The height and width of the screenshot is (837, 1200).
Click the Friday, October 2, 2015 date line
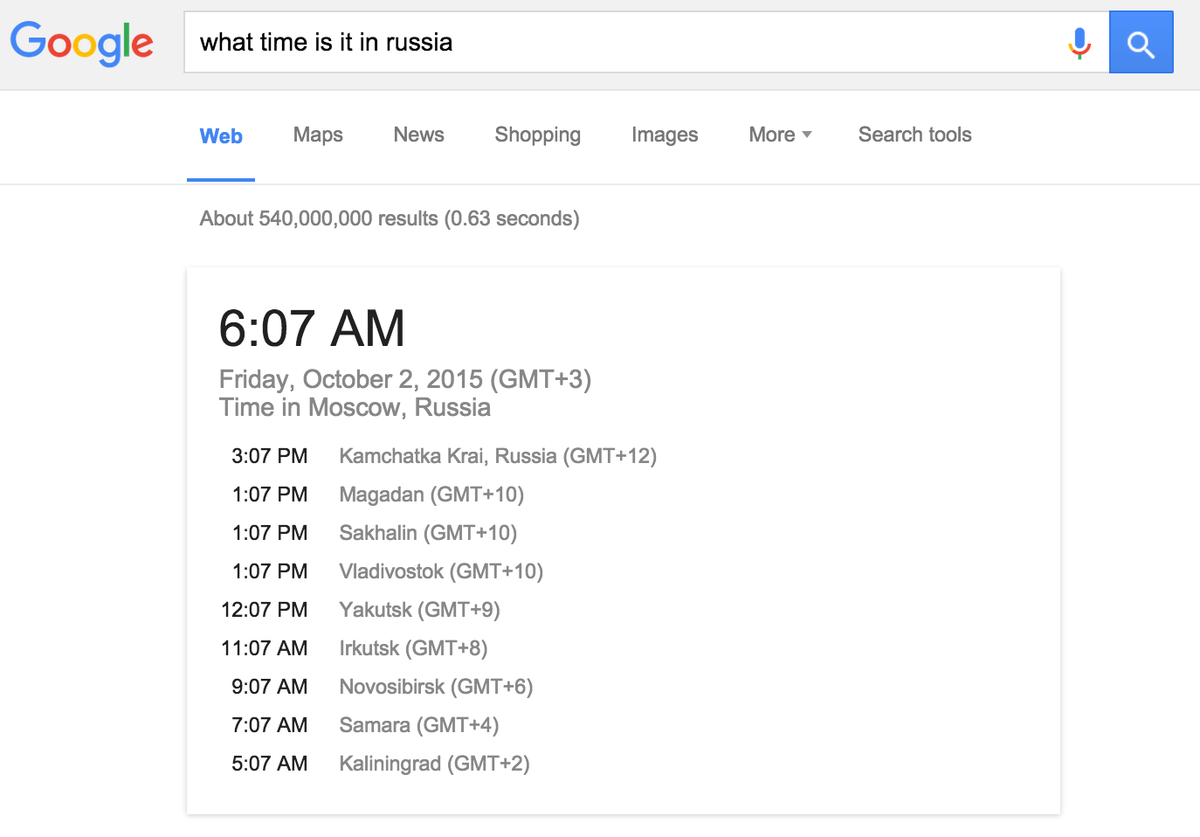click(405, 380)
